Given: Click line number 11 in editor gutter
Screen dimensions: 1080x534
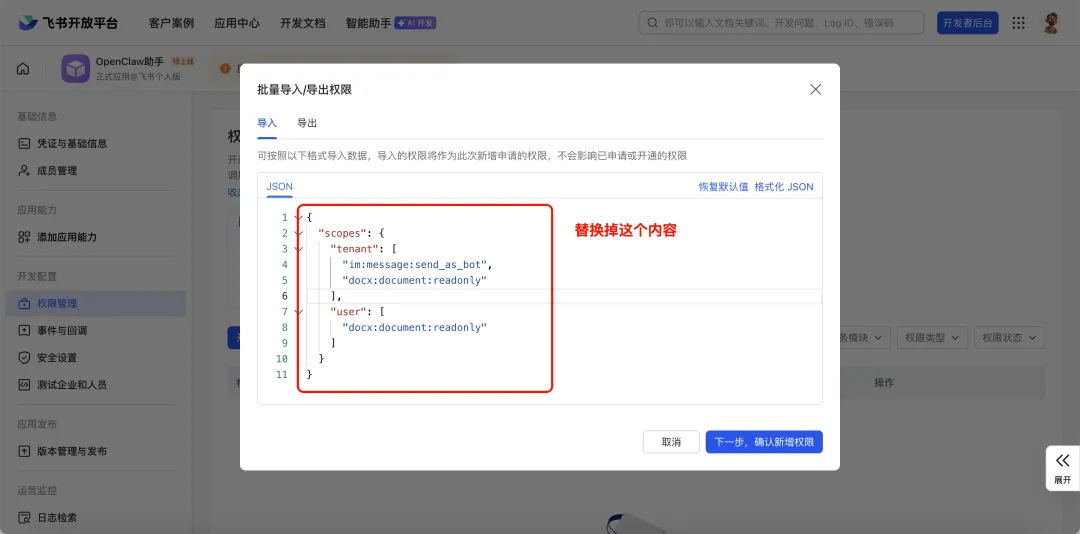Looking at the screenshot, I should (282, 375).
